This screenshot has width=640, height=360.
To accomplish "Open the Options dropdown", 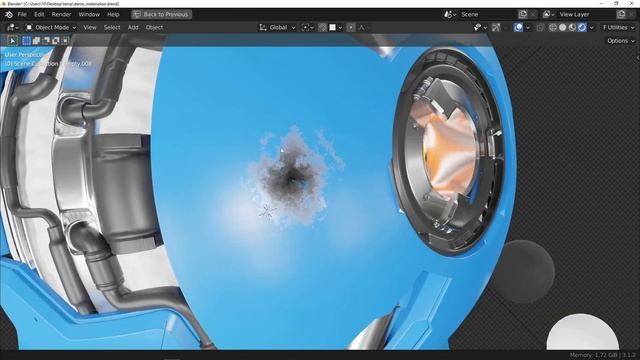I will [x=621, y=41].
